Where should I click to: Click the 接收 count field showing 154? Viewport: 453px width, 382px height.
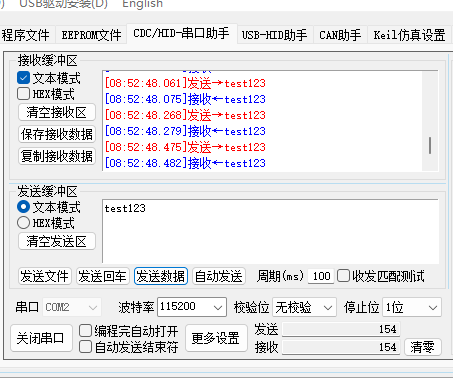click(341, 347)
